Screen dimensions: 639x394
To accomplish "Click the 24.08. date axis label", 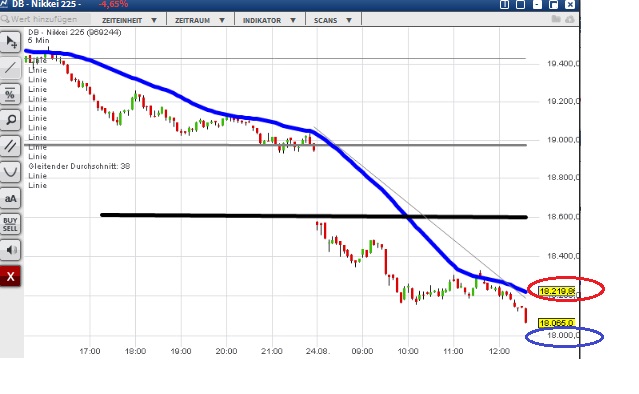I will click(x=317, y=351).
